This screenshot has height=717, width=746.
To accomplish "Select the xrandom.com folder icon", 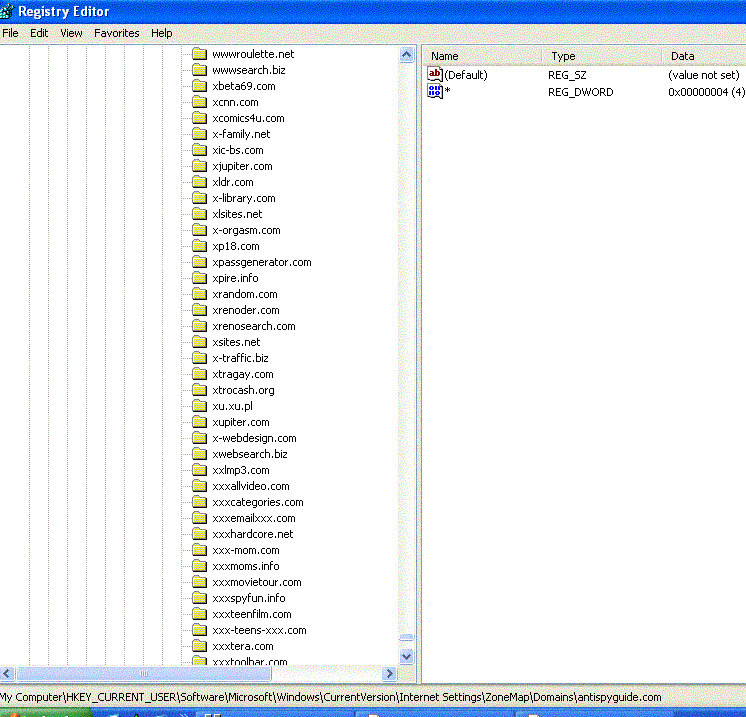I will coord(199,294).
